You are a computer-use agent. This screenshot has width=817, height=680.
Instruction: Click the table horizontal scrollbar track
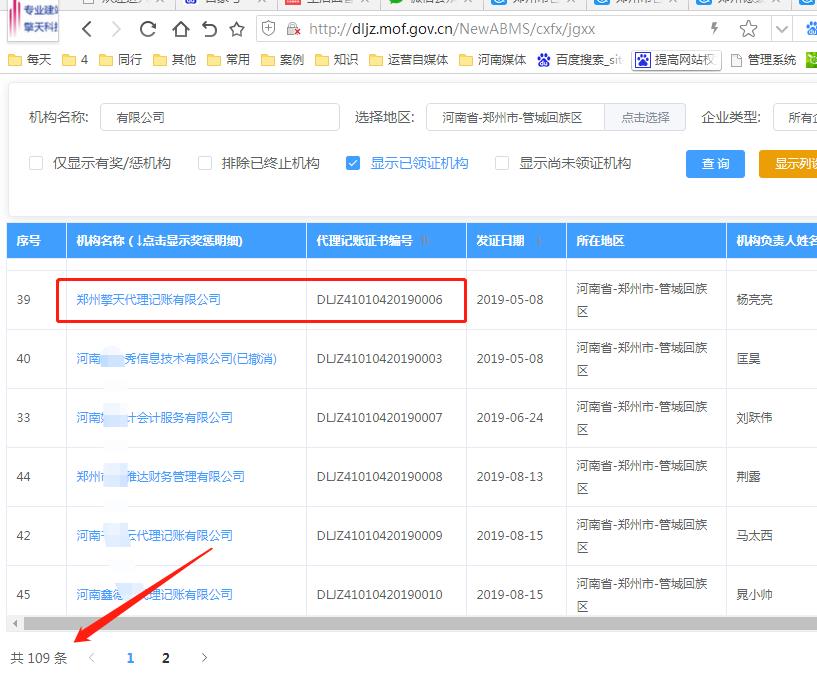click(x=420, y=623)
